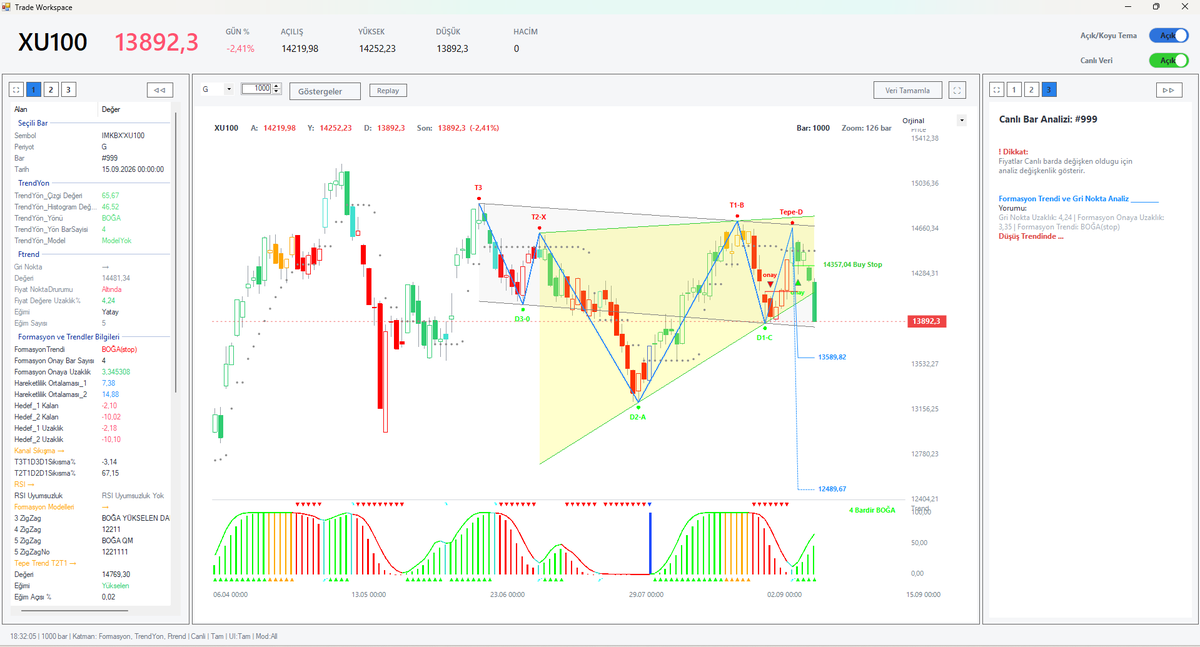Collapse the left panel with double-arrow button
The height and width of the screenshot is (647, 1200).
tap(159, 90)
